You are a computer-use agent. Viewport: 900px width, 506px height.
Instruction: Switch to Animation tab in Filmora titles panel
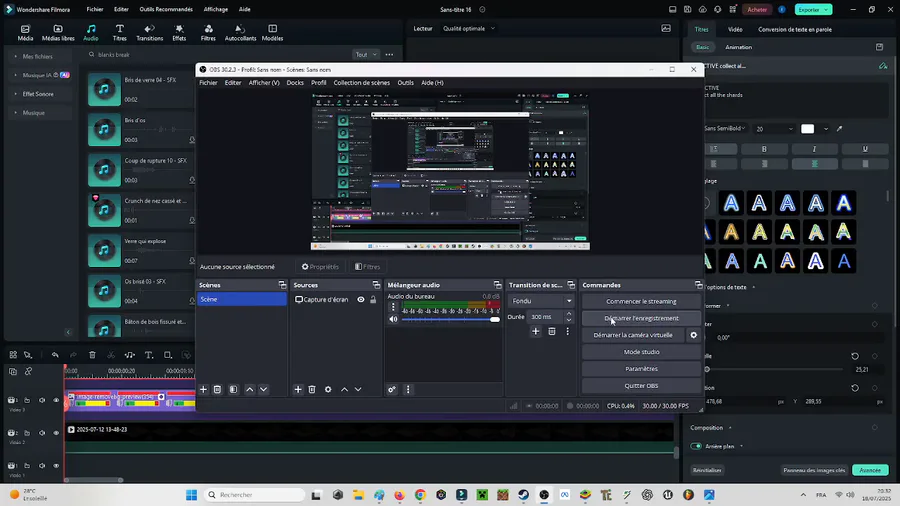pos(738,47)
